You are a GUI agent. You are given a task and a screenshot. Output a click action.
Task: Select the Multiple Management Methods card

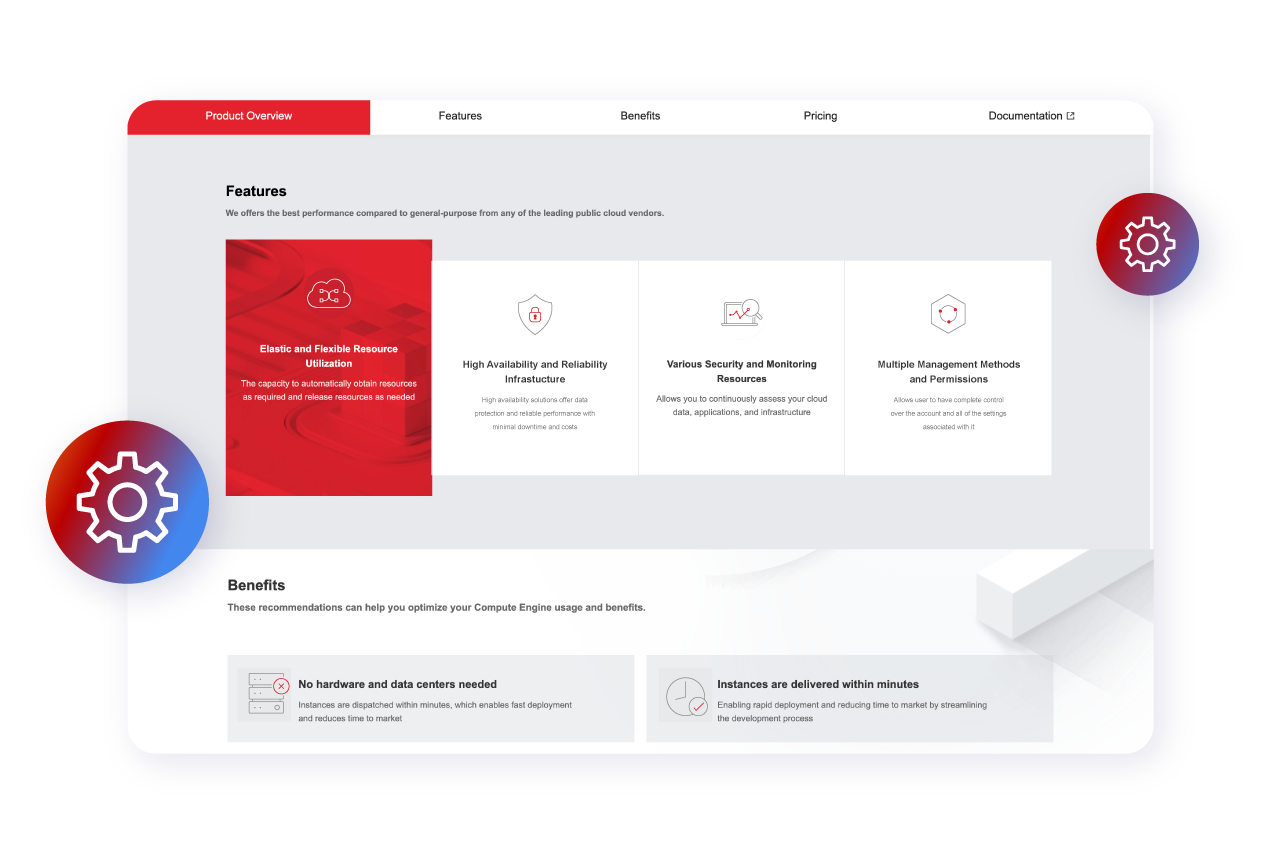tap(948, 367)
